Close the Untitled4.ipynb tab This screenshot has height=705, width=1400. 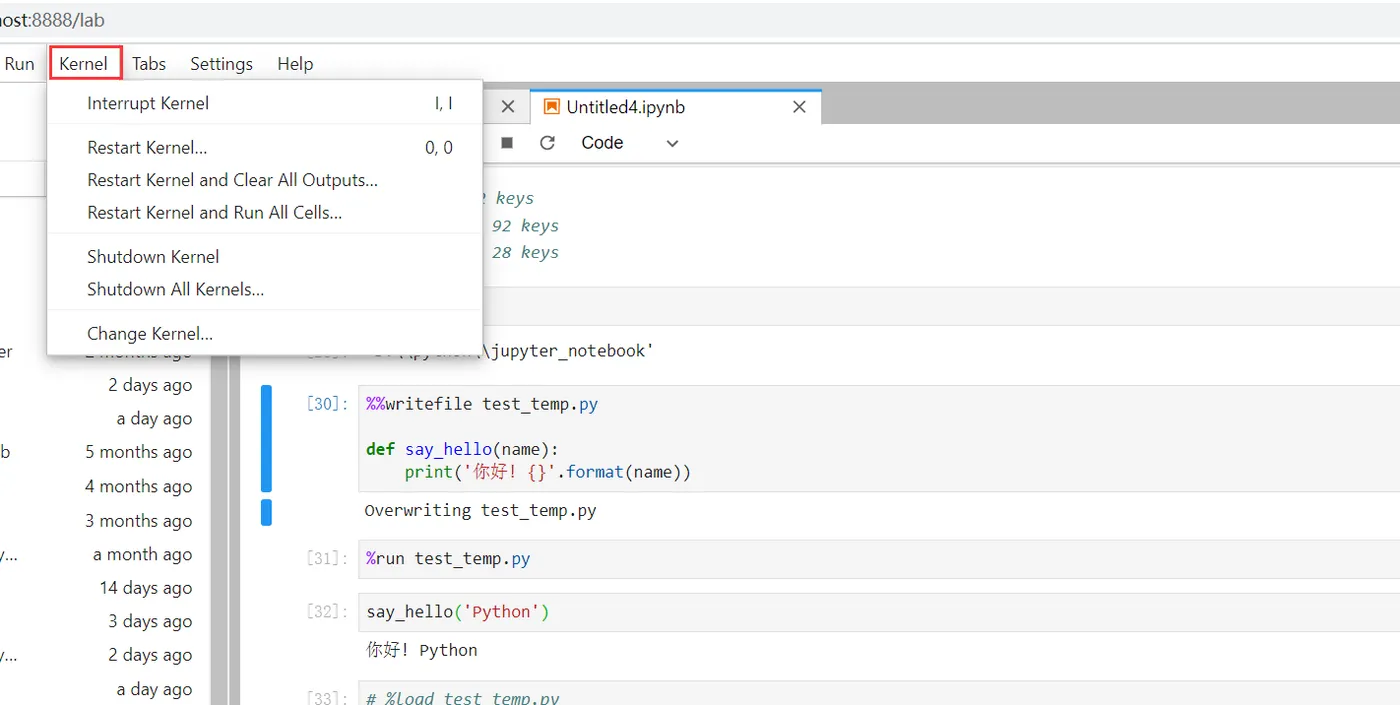pyautogui.click(x=799, y=107)
